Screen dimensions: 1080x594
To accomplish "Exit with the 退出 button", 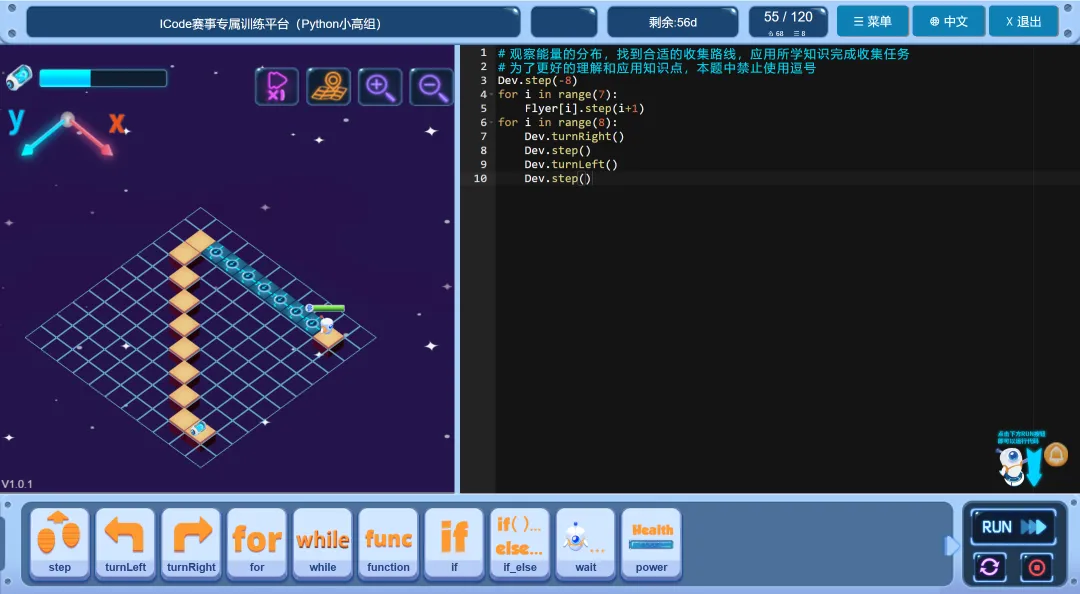I will 1024,21.
